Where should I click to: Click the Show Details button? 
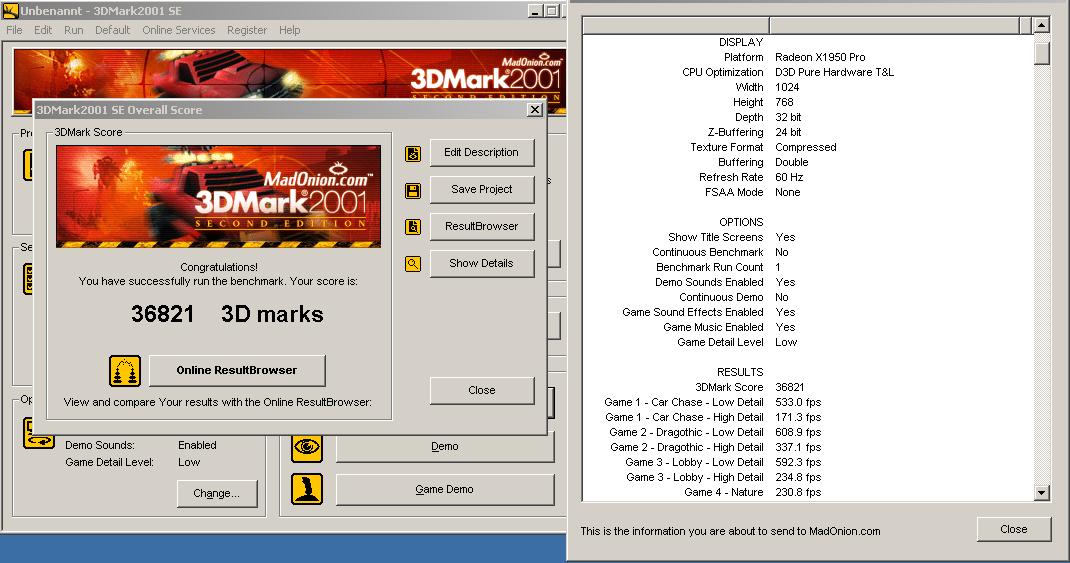pos(482,263)
